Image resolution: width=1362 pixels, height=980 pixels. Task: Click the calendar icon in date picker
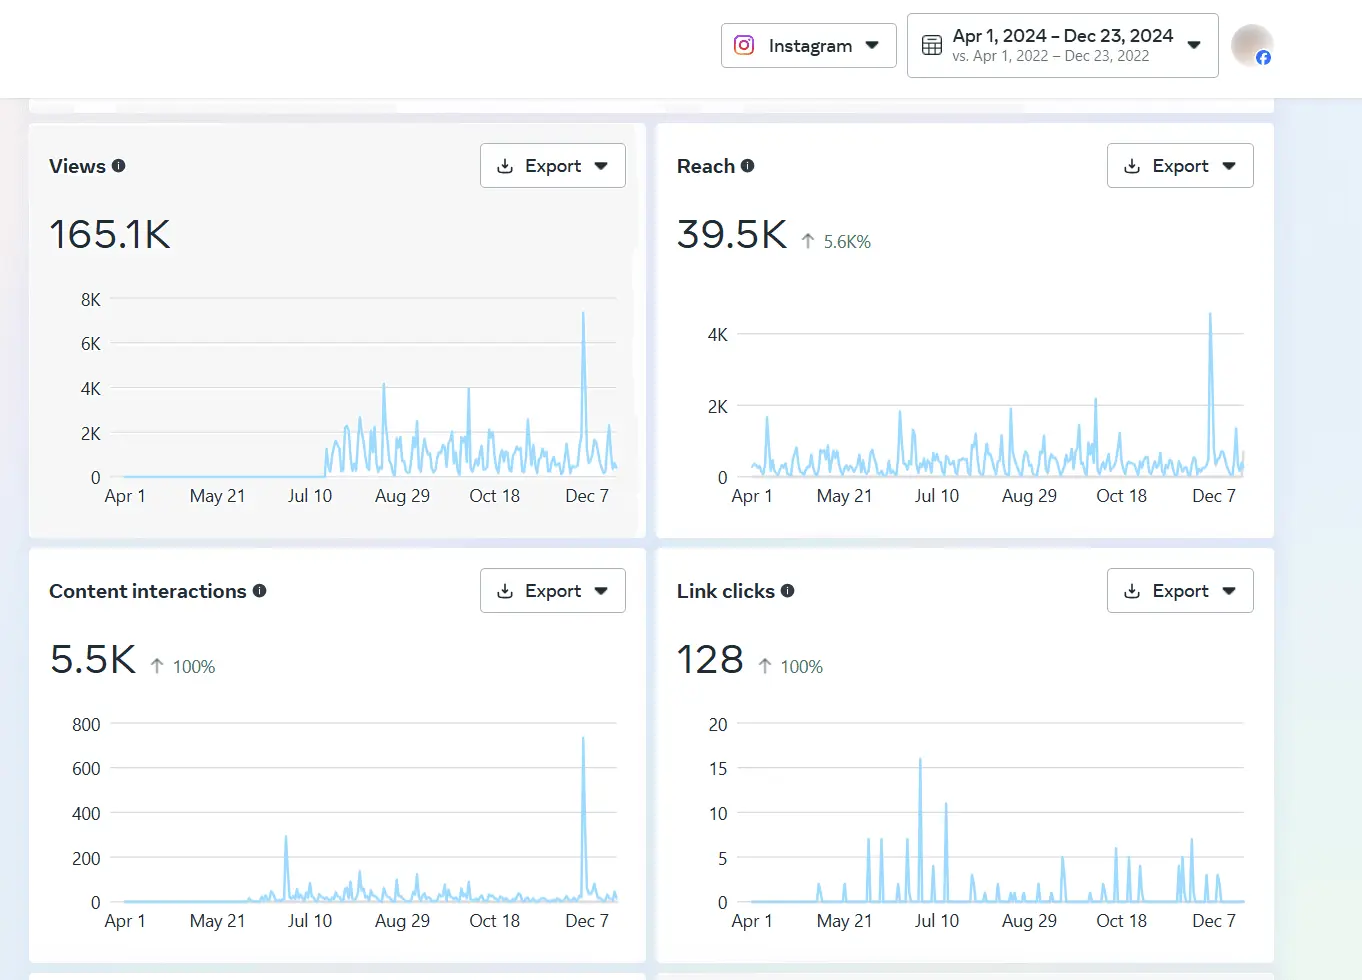pyautogui.click(x=932, y=45)
